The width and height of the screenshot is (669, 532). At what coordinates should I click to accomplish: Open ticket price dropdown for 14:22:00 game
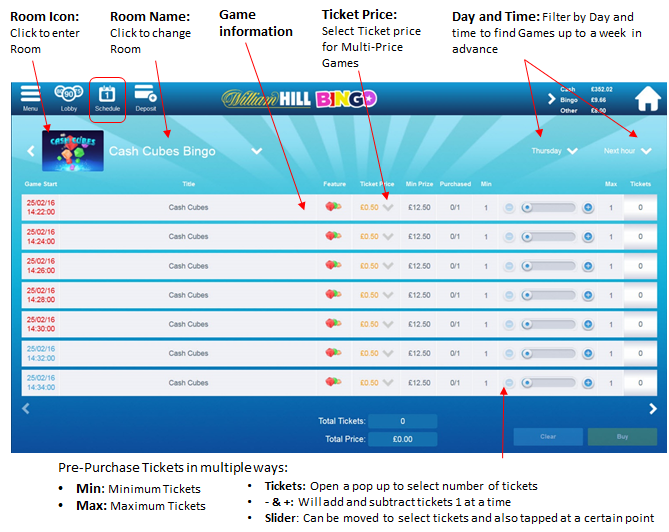pyautogui.click(x=388, y=207)
